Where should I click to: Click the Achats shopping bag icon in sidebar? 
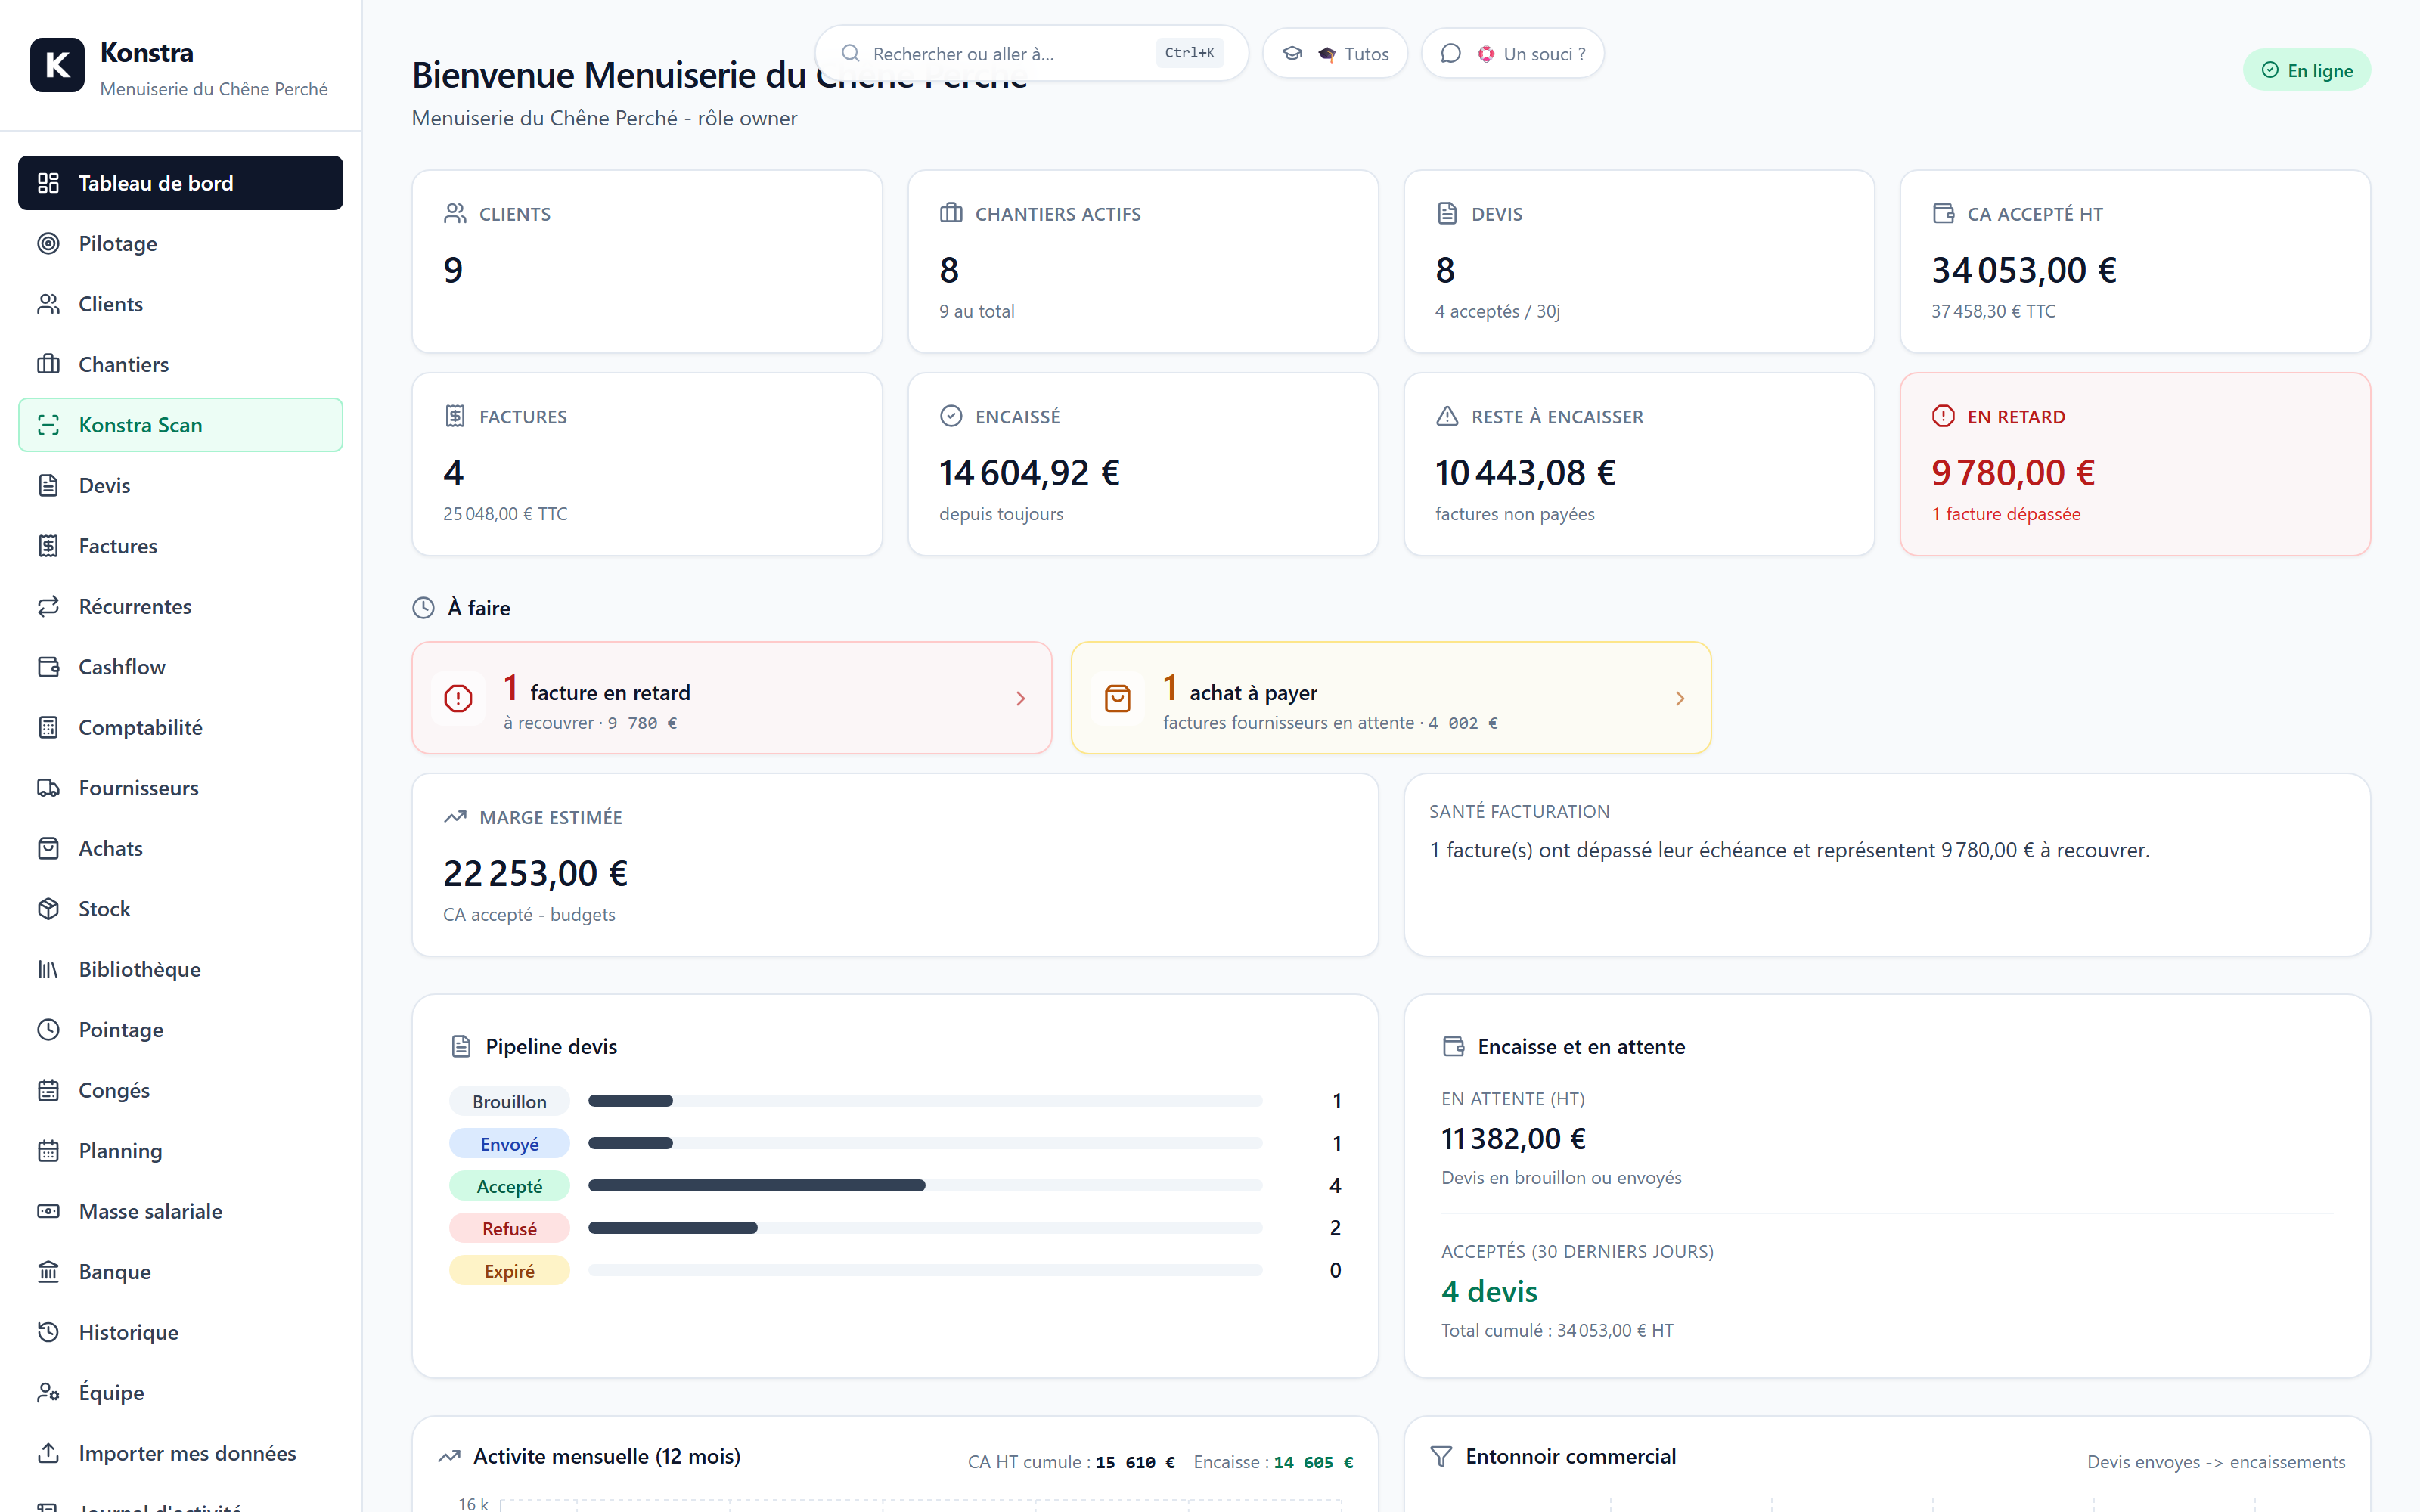pos(48,848)
